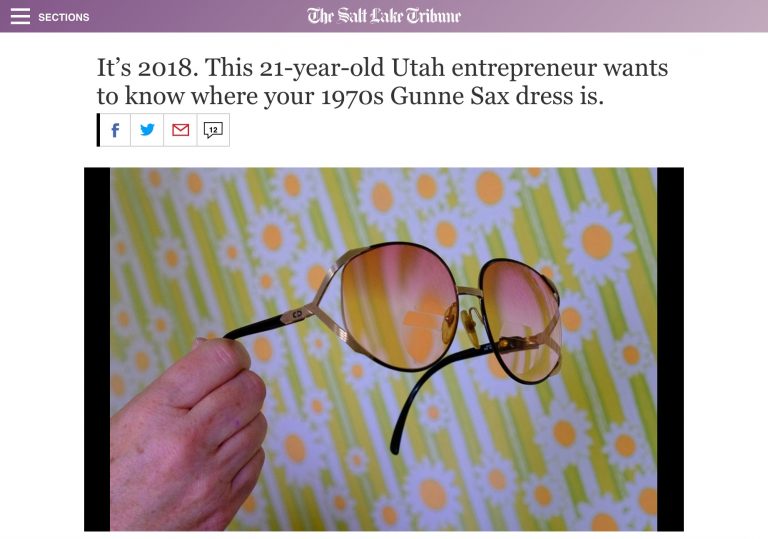Click the right black letterbox bar
The height and width of the screenshot is (539, 768).
point(670,349)
